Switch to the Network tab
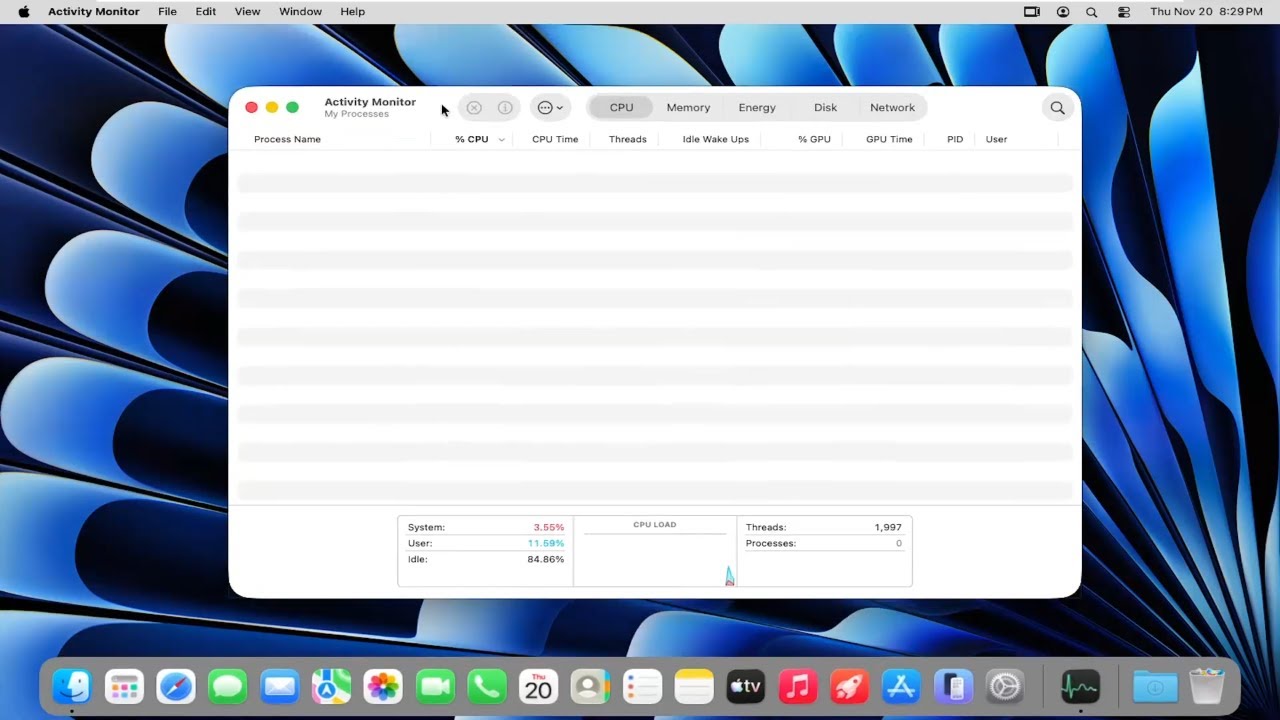This screenshot has height=720, width=1280. point(892,107)
